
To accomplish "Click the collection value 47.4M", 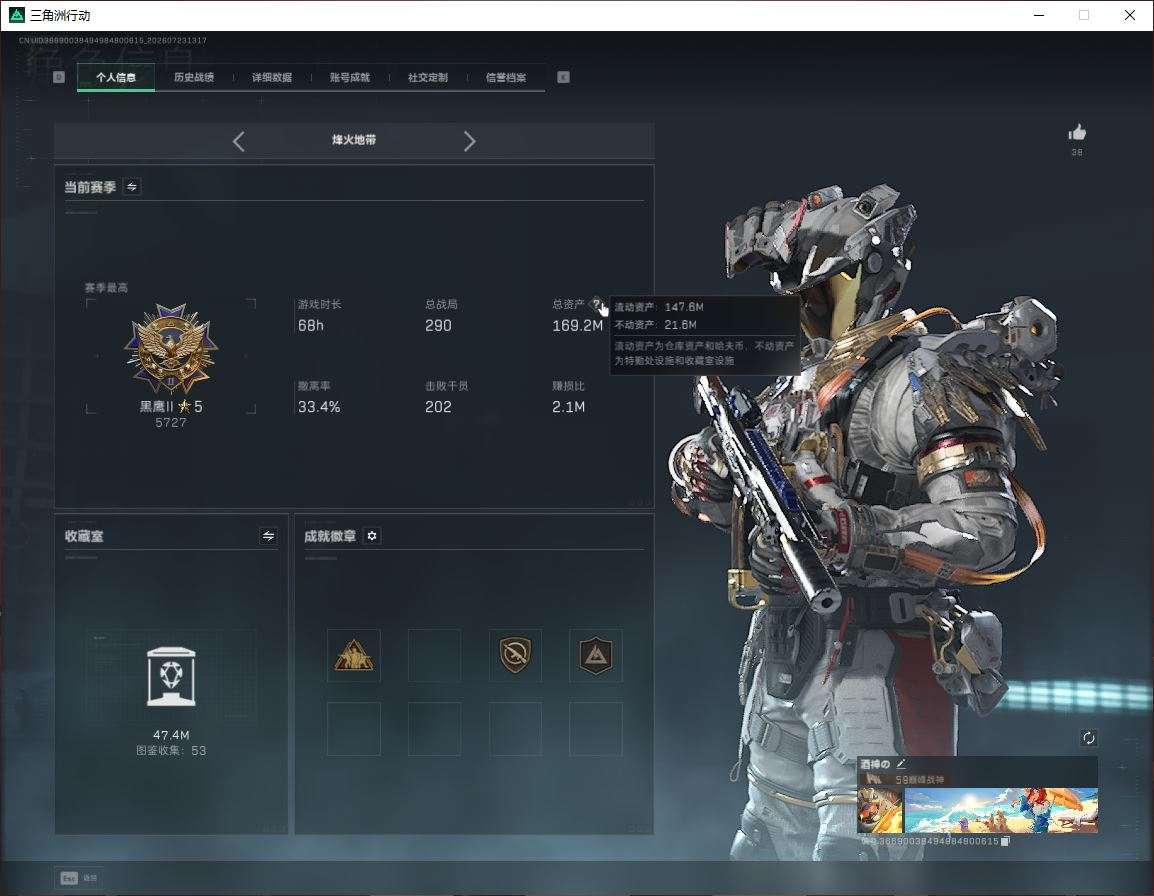I will pyautogui.click(x=171, y=735).
